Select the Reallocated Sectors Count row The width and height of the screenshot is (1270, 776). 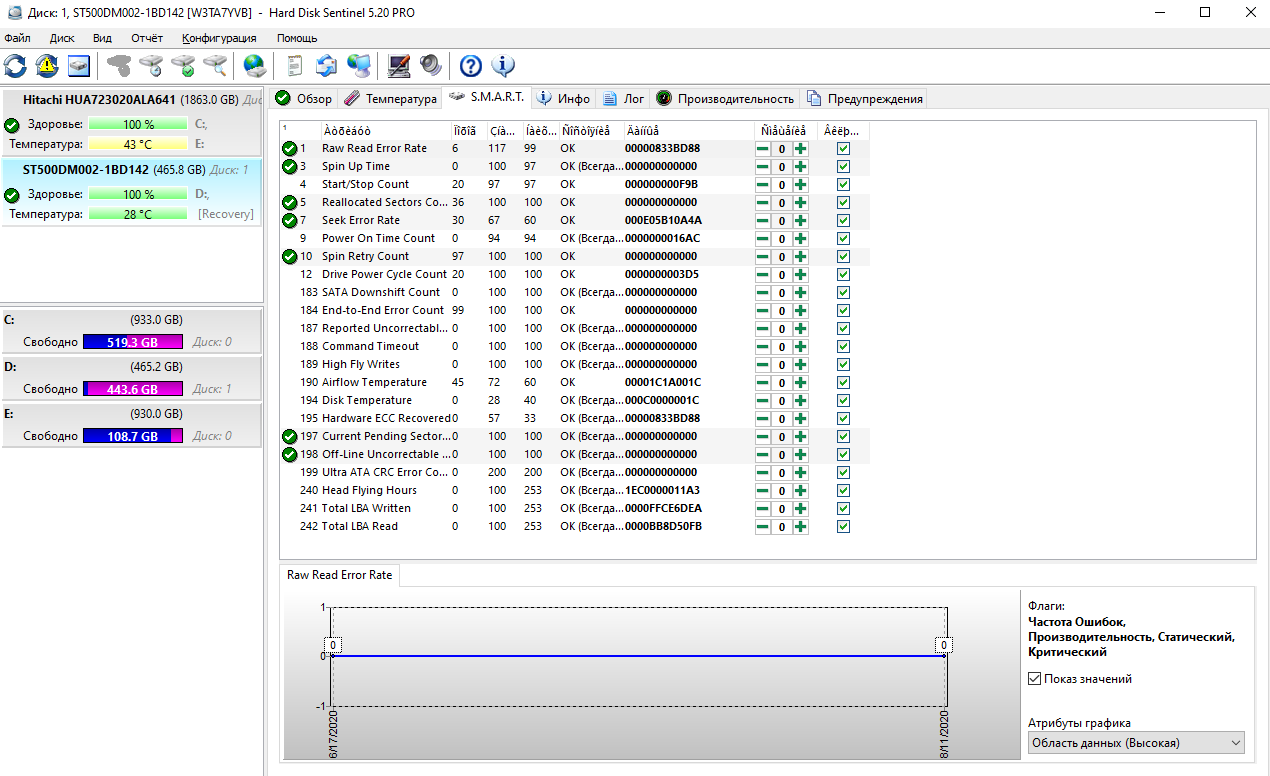(385, 202)
